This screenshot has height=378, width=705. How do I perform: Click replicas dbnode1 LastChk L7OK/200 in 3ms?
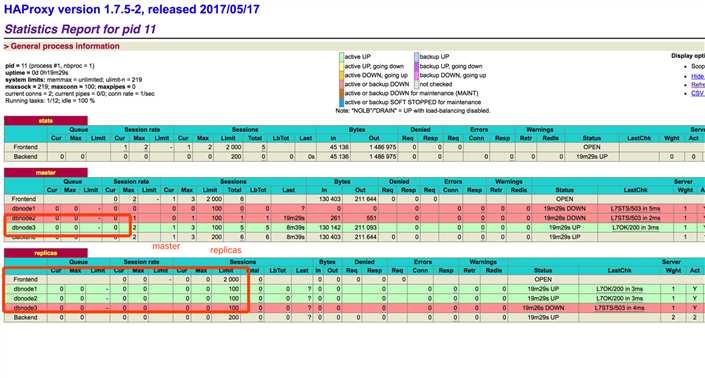pos(619,289)
